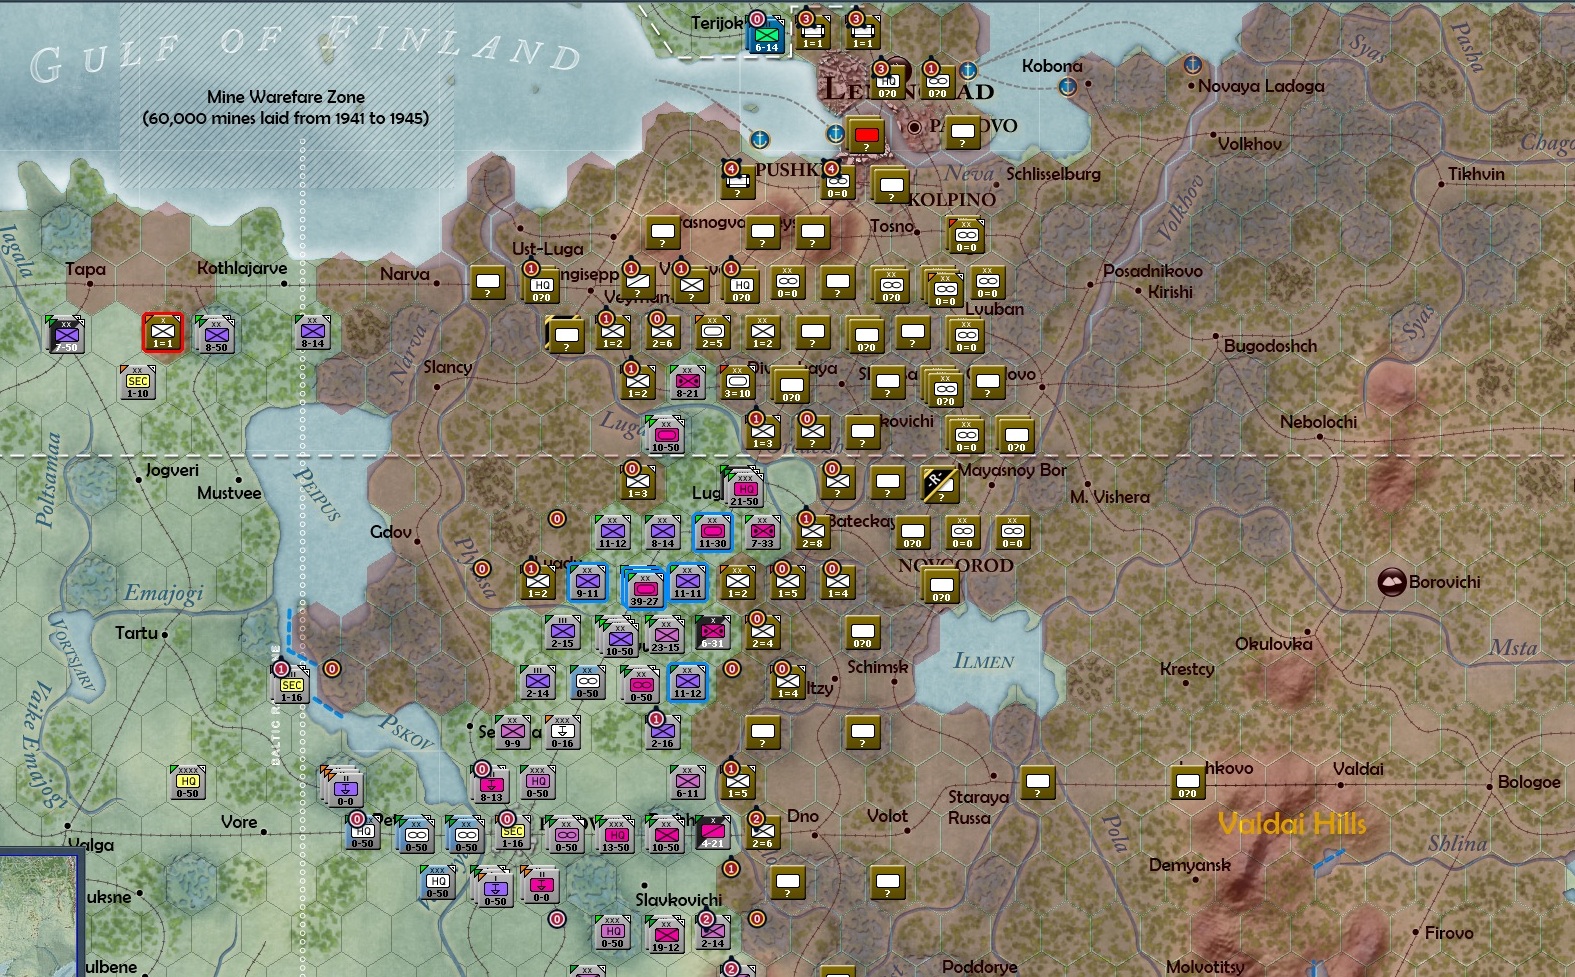Viewport: 1575px width, 977px height.
Task: Click the pink 8-13 support stack
Action: [x=491, y=786]
